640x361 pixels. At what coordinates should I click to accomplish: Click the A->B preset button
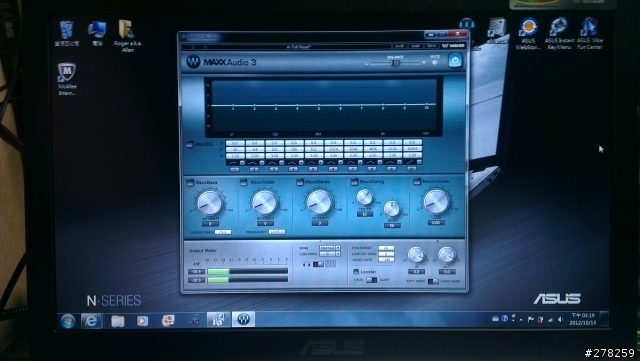click(399, 46)
